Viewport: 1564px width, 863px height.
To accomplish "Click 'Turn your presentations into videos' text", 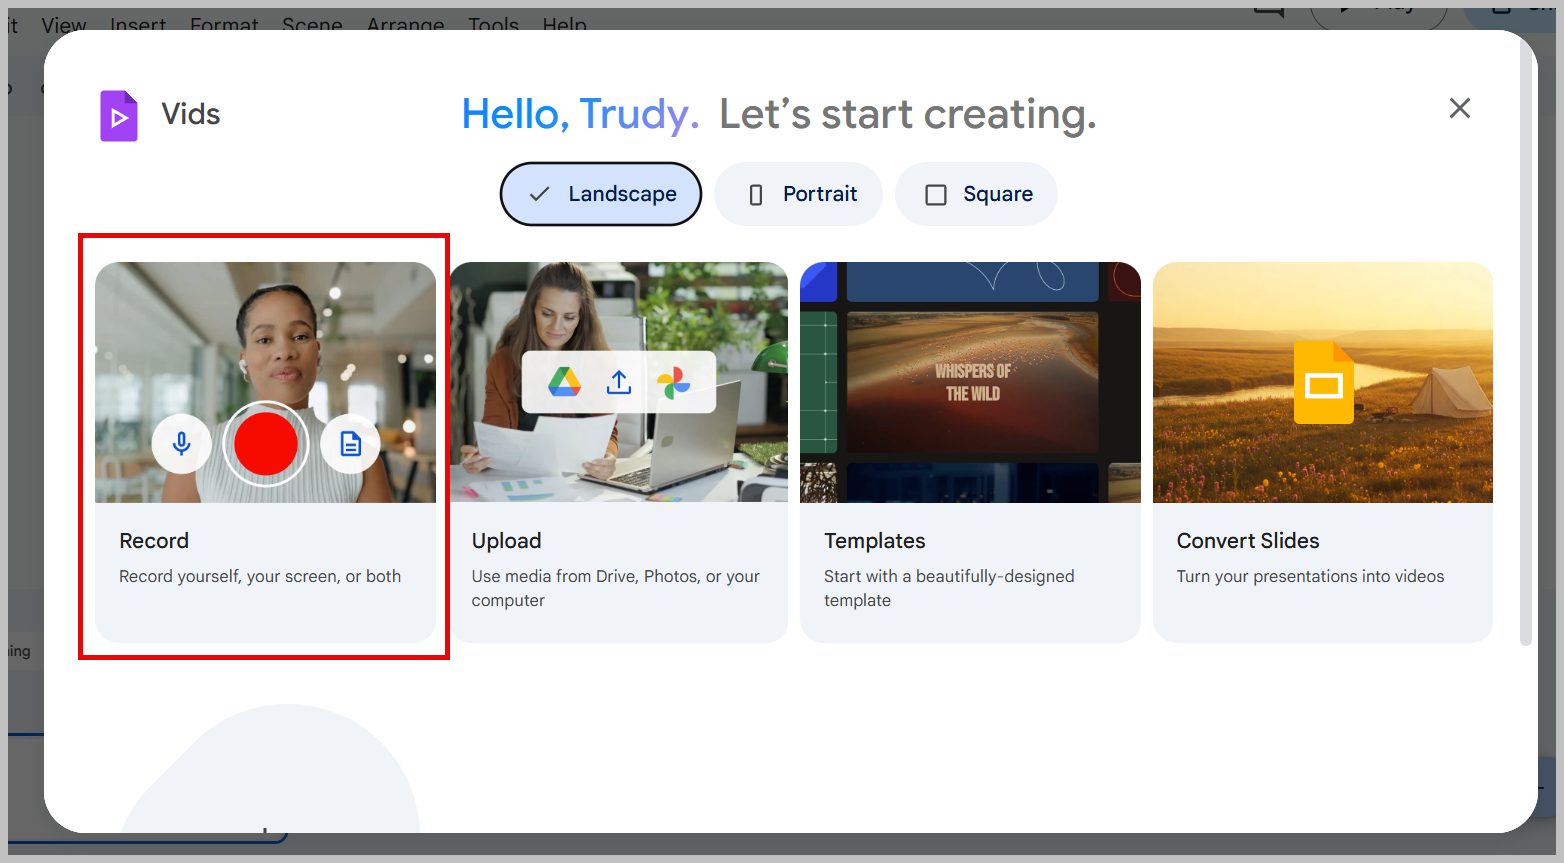I will [1310, 576].
